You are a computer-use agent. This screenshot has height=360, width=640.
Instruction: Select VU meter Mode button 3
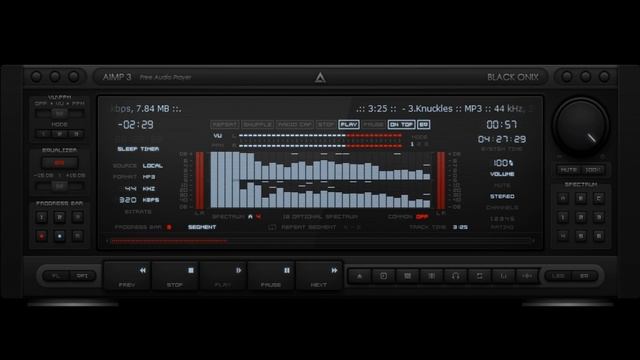point(76,133)
